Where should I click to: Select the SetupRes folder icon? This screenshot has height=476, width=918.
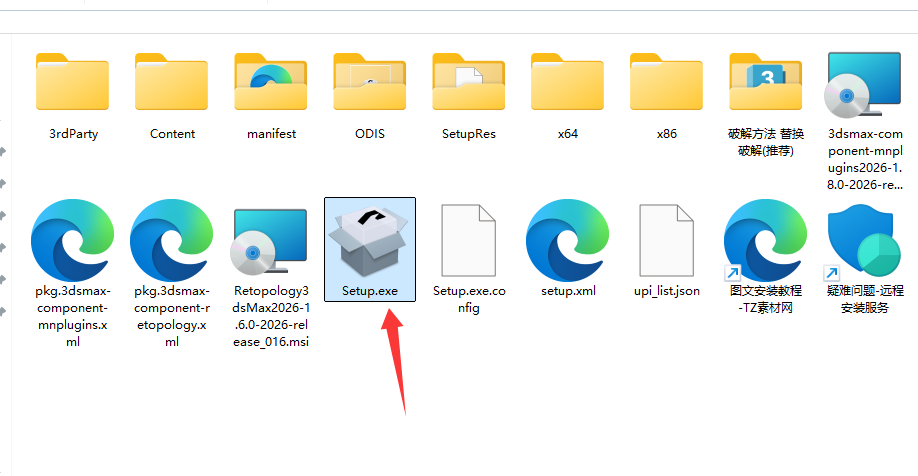tap(468, 81)
